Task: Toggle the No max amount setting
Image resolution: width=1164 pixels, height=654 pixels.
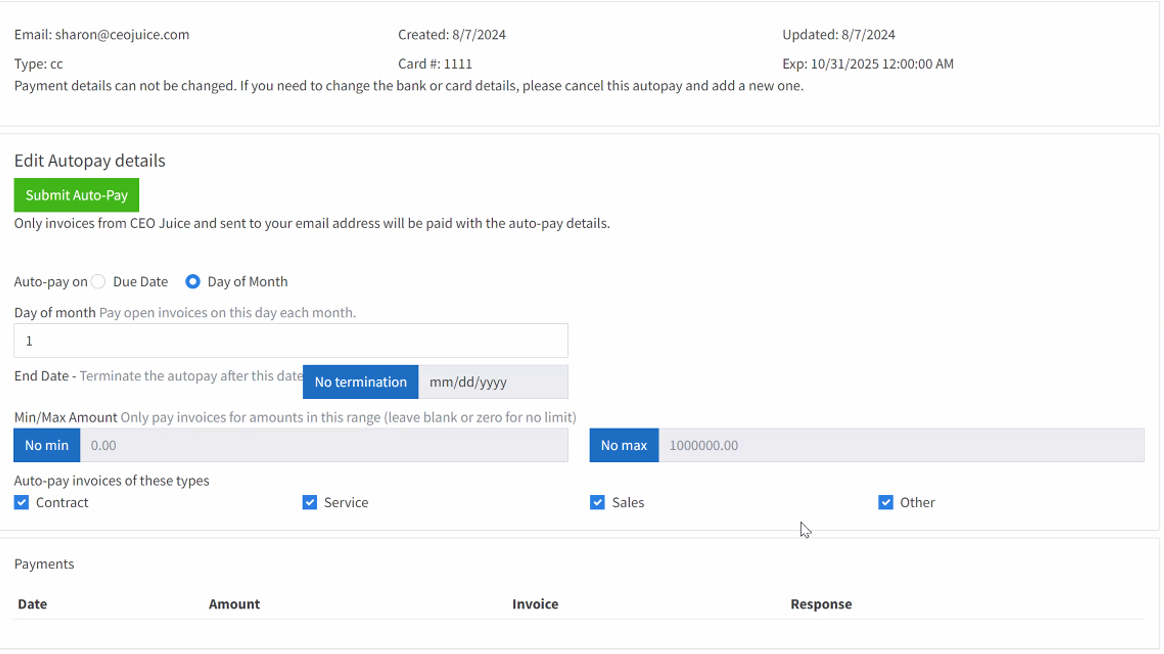Action: pos(623,444)
